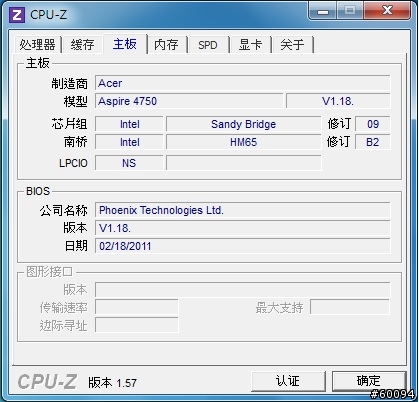419x402 pixels.
Task: Click the Sandy Bridge chipset value
Action: coord(244,124)
